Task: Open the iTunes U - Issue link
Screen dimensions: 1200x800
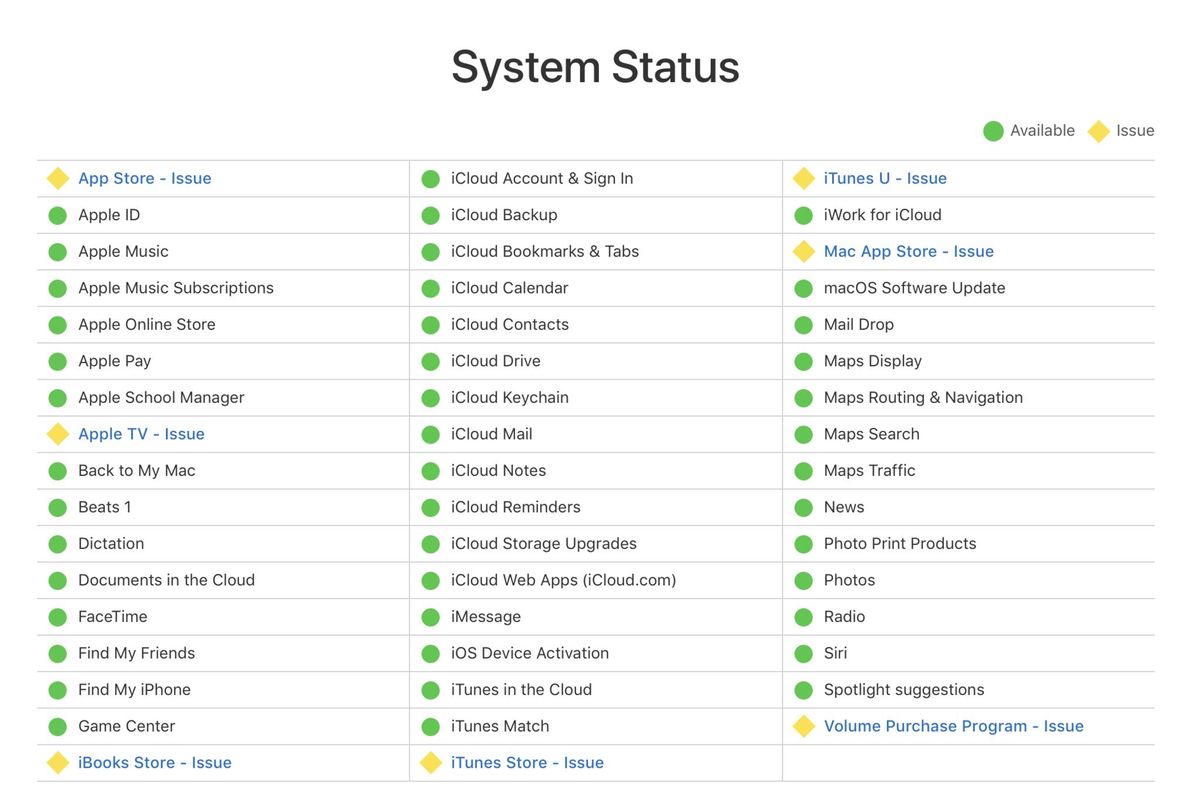Action: 885,178
